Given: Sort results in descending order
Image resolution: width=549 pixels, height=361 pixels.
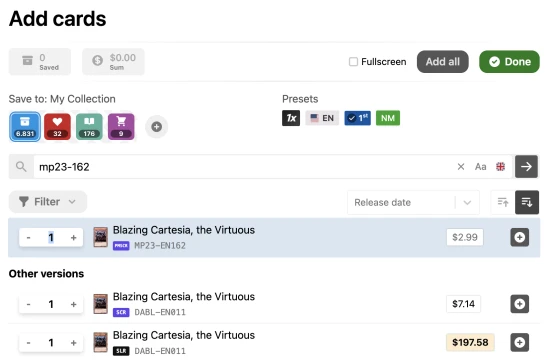Looking at the screenshot, I should tap(527, 202).
